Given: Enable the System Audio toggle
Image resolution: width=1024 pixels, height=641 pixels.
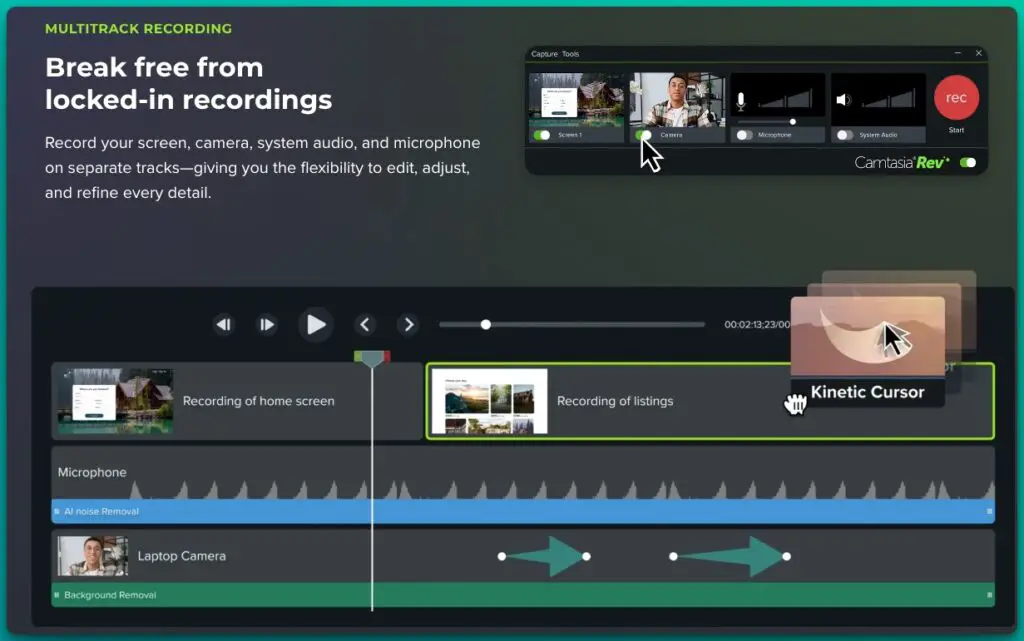Looking at the screenshot, I should (x=845, y=134).
